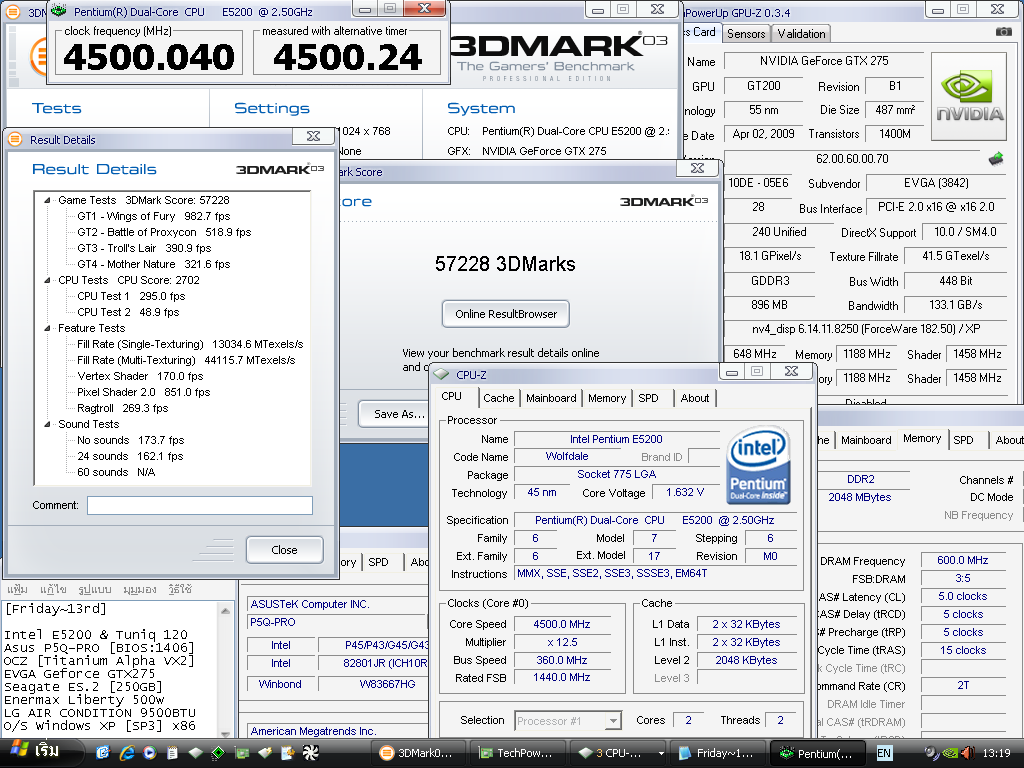Select SPD tab in the right CPU-Z window
This screenshot has width=1024, height=768.
(x=963, y=440)
